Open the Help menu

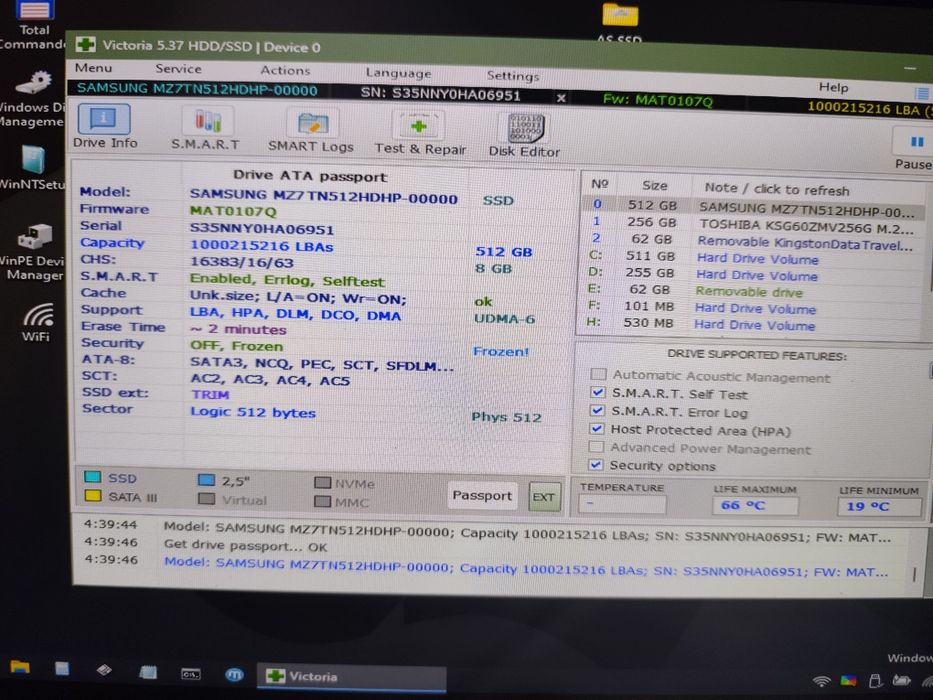pyautogui.click(x=833, y=87)
